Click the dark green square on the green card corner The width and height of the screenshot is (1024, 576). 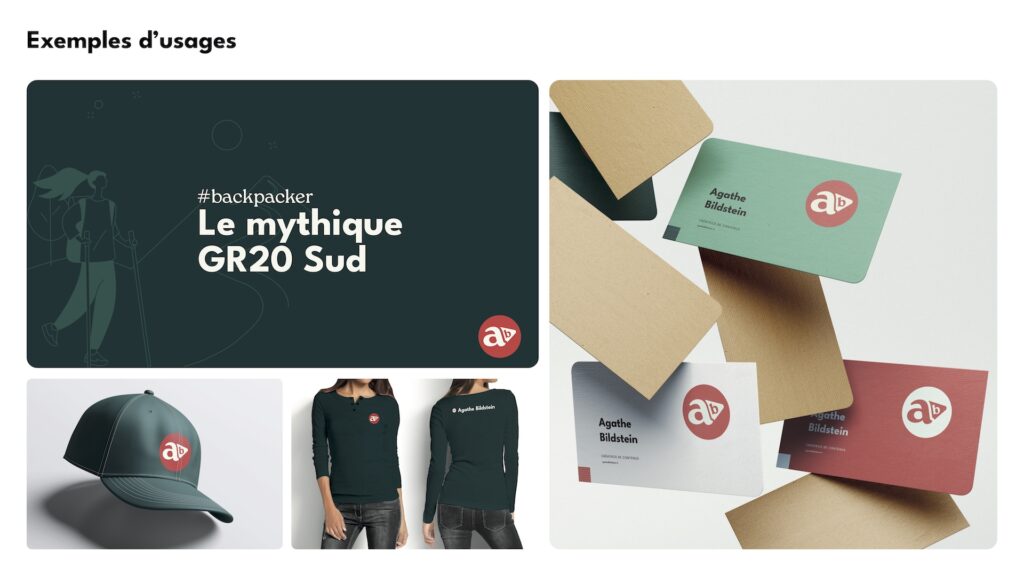pyautogui.click(x=671, y=232)
